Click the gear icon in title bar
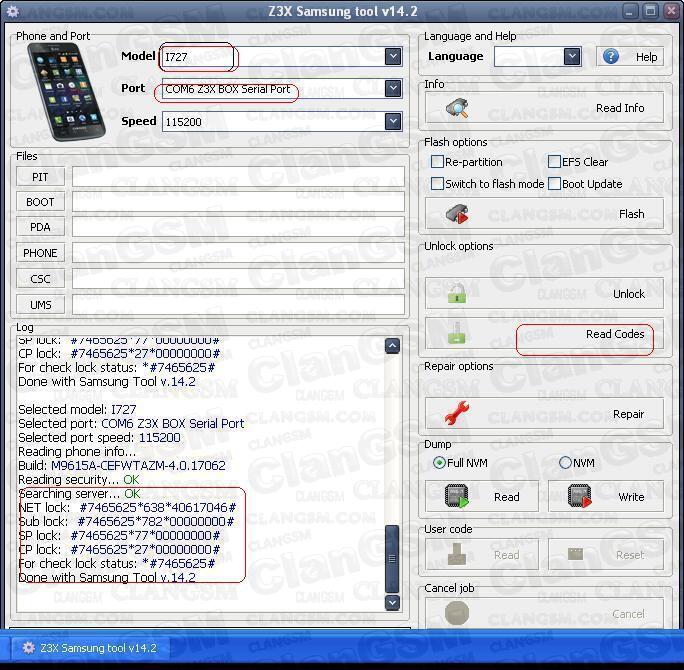This screenshot has width=684, height=670. click(13, 11)
